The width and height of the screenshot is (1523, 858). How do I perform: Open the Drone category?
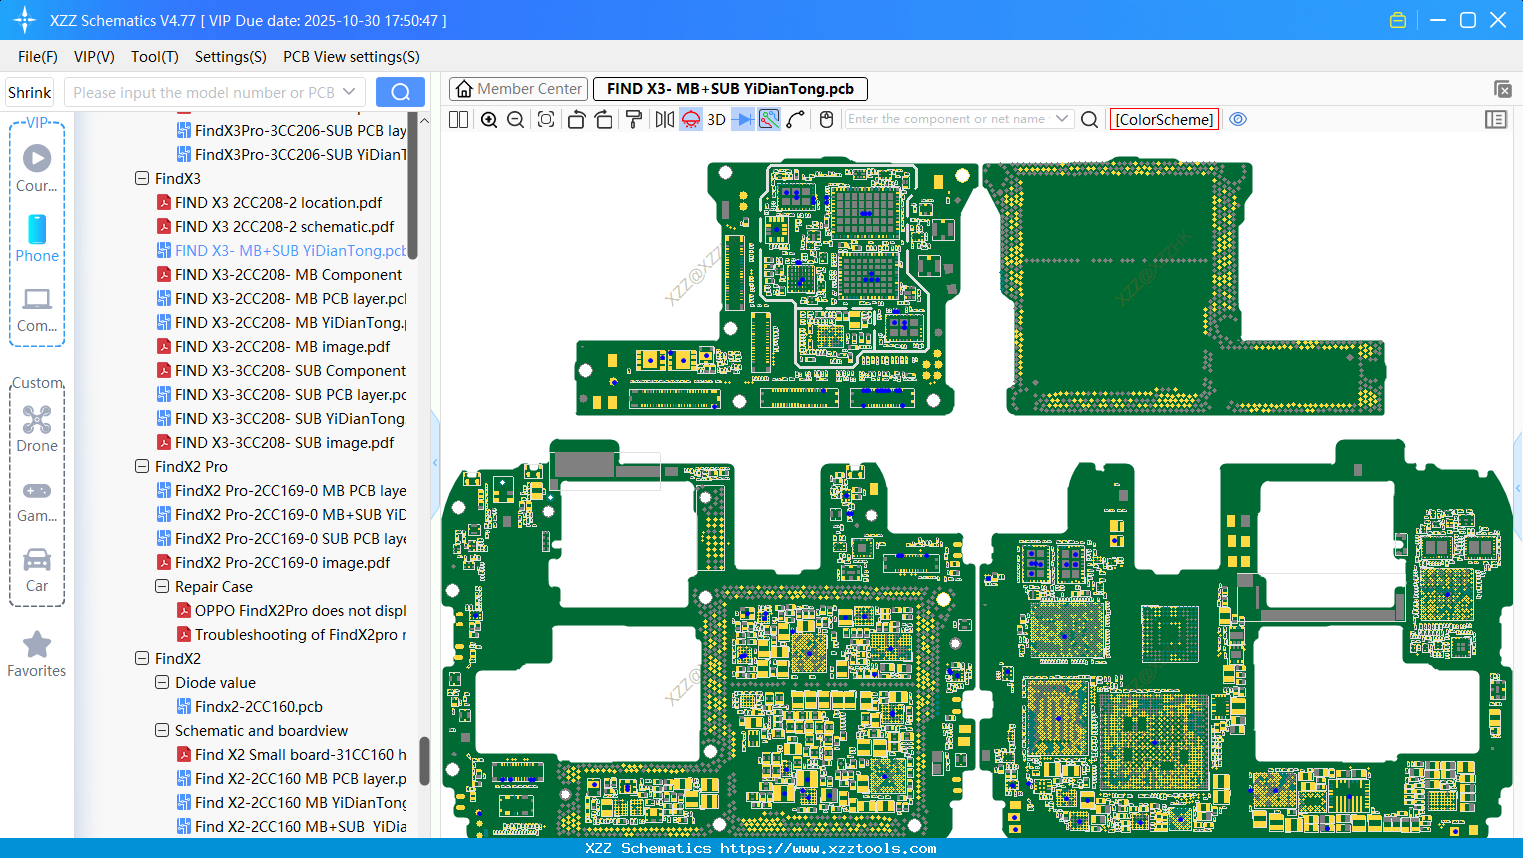point(37,429)
